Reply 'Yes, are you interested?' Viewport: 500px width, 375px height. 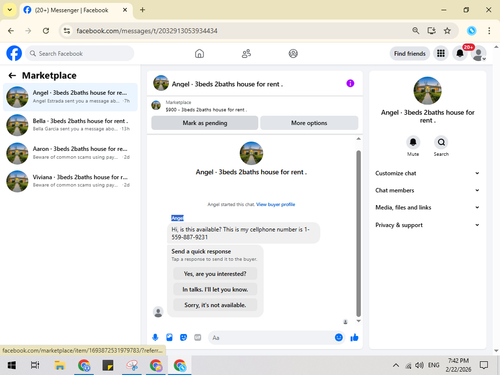(x=215, y=274)
